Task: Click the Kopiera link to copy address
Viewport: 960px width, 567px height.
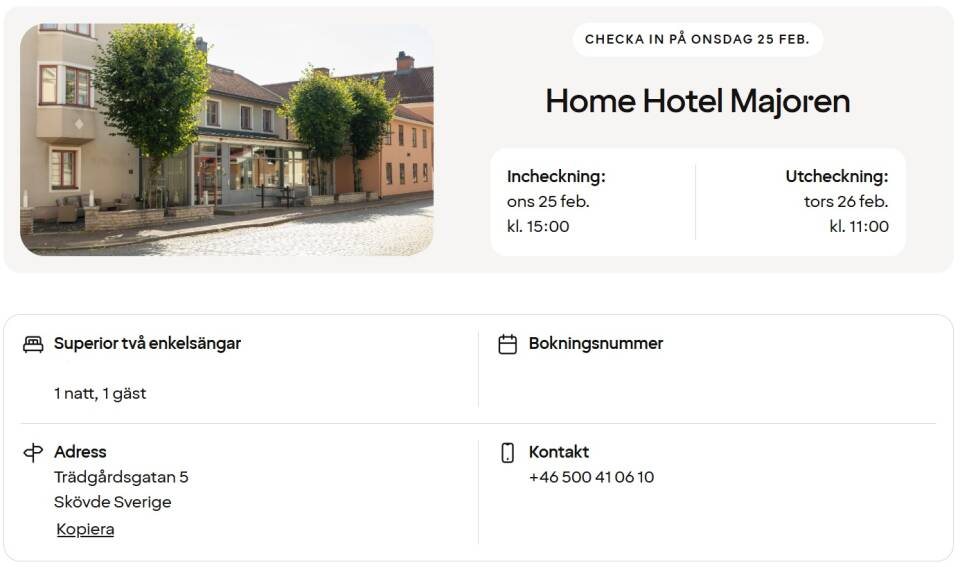Action: (85, 530)
